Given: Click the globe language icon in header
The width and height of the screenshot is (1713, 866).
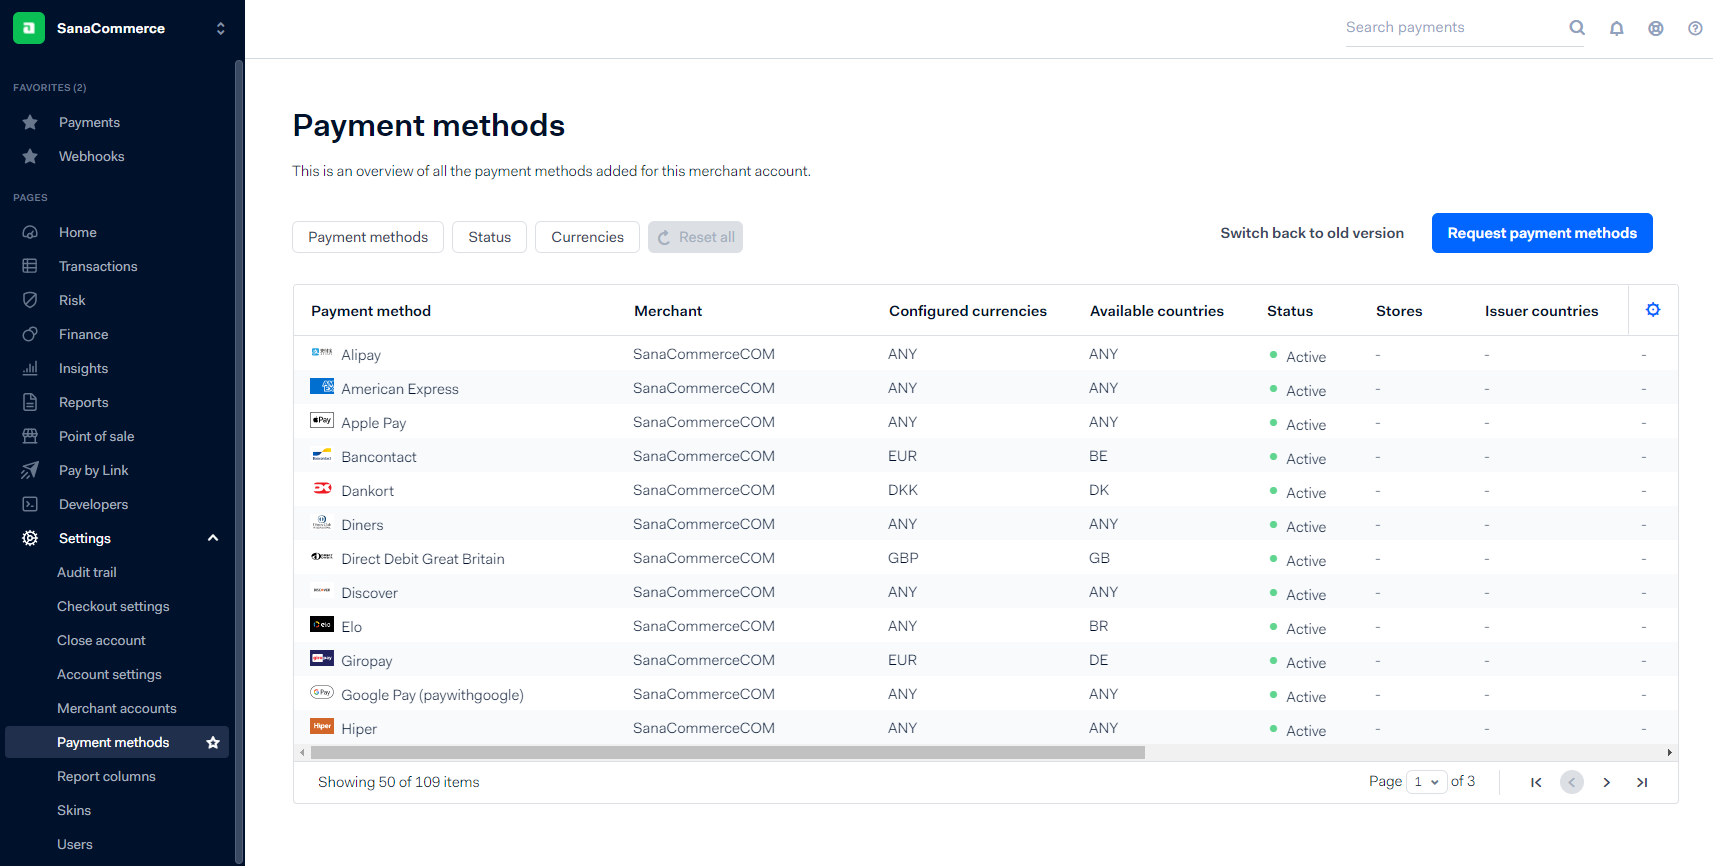Looking at the screenshot, I should [x=1656, y=28].
